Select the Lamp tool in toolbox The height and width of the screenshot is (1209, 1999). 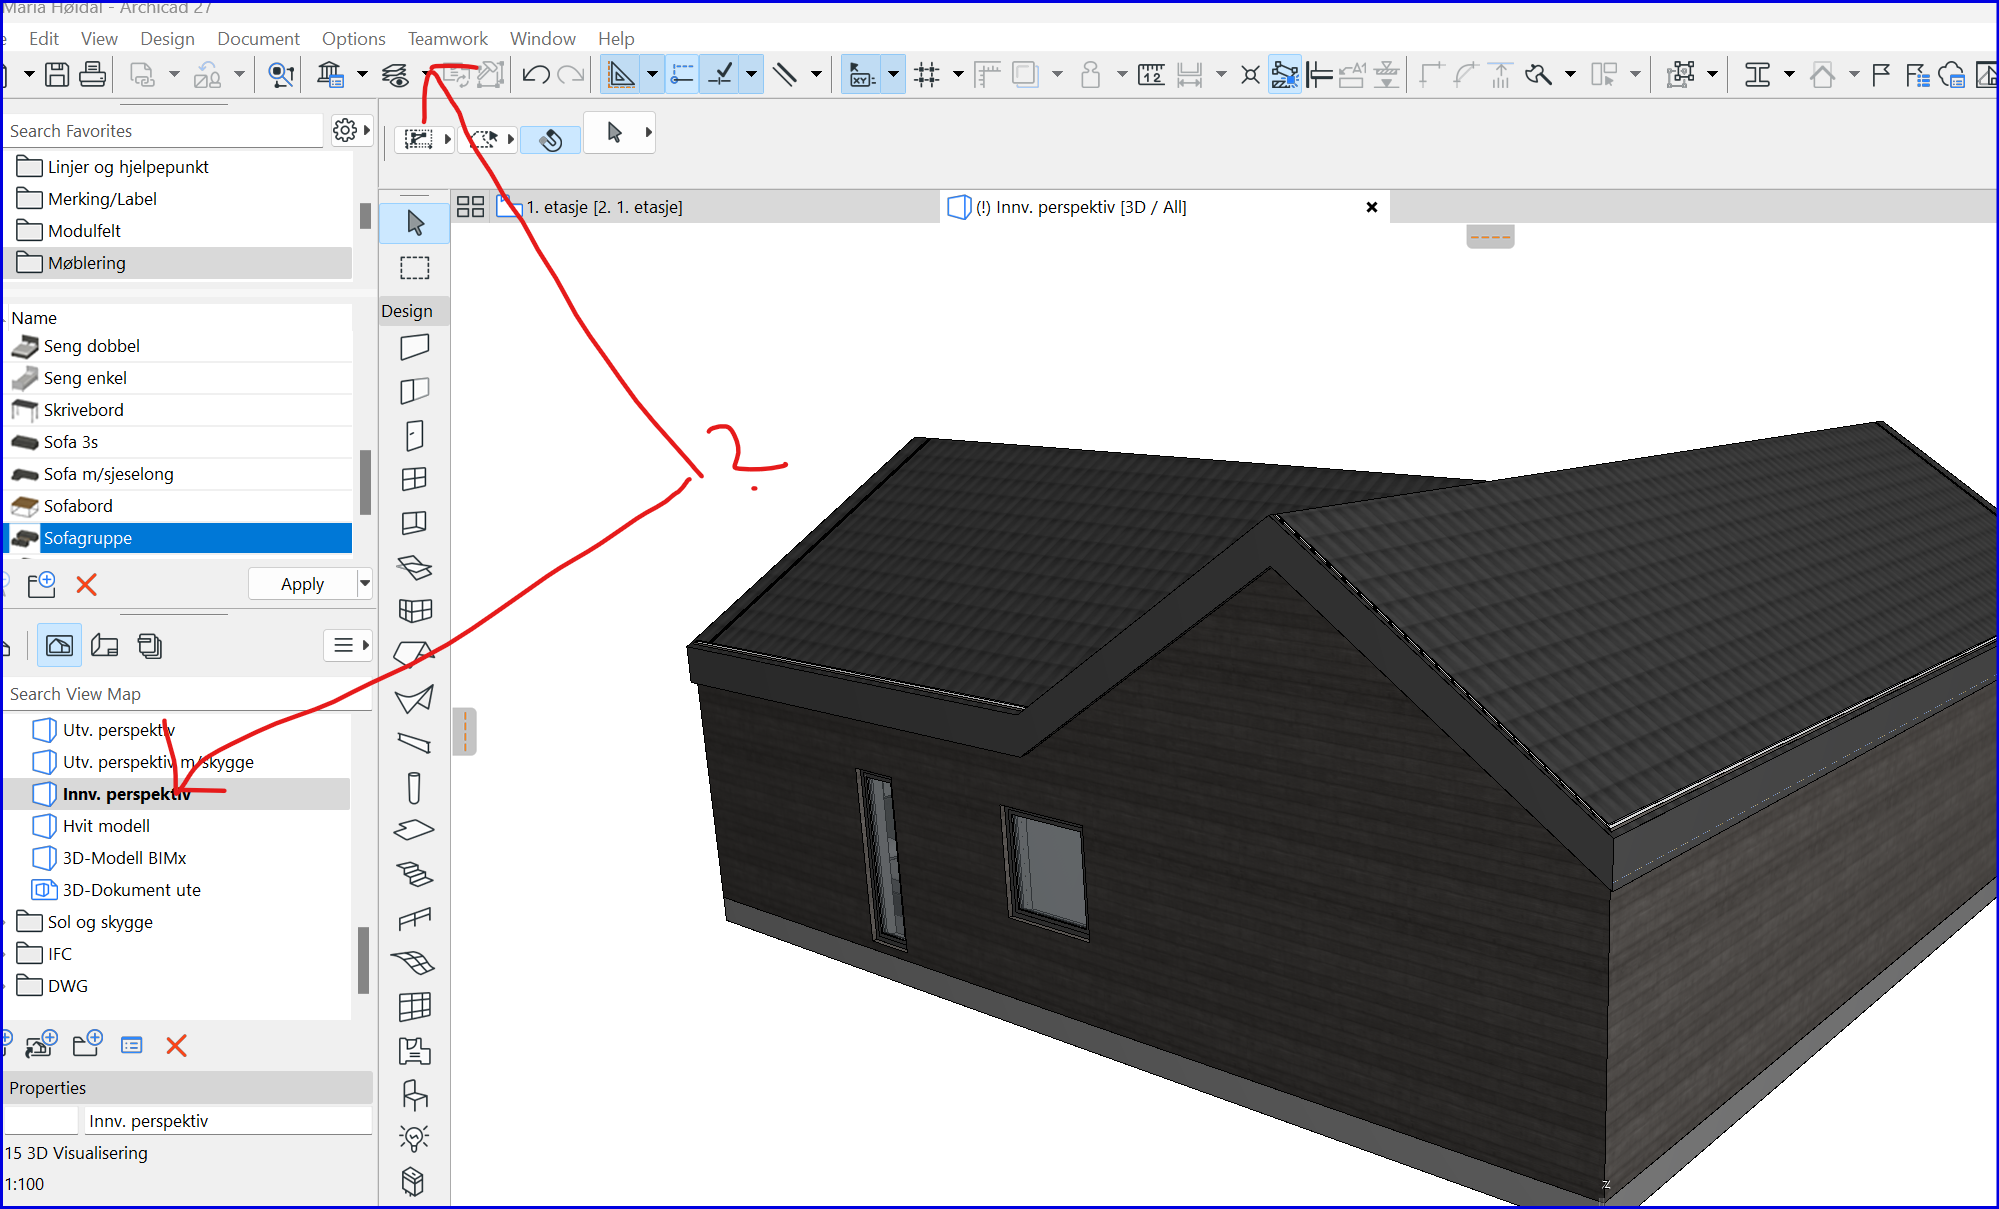point(415,1138)
